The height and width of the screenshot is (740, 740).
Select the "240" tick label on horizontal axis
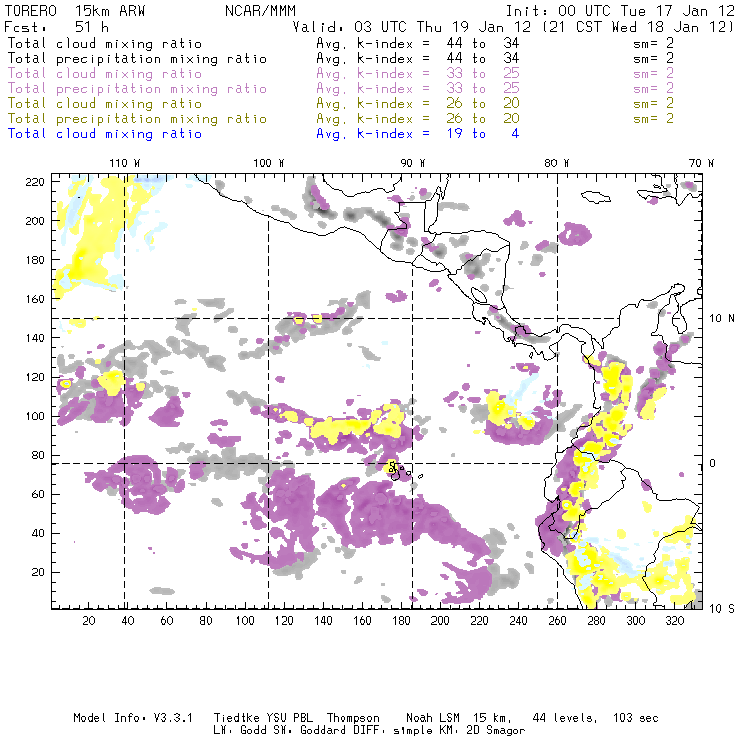click(x=518, y=621)
